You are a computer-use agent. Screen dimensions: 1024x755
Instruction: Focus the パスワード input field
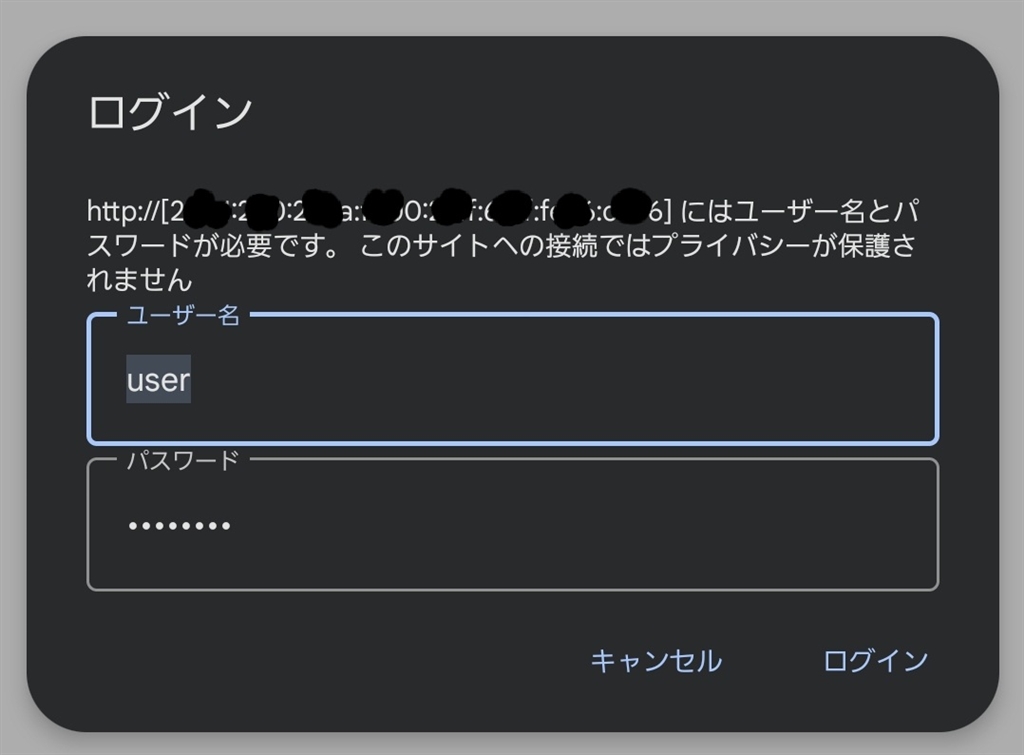coord(512,525)
